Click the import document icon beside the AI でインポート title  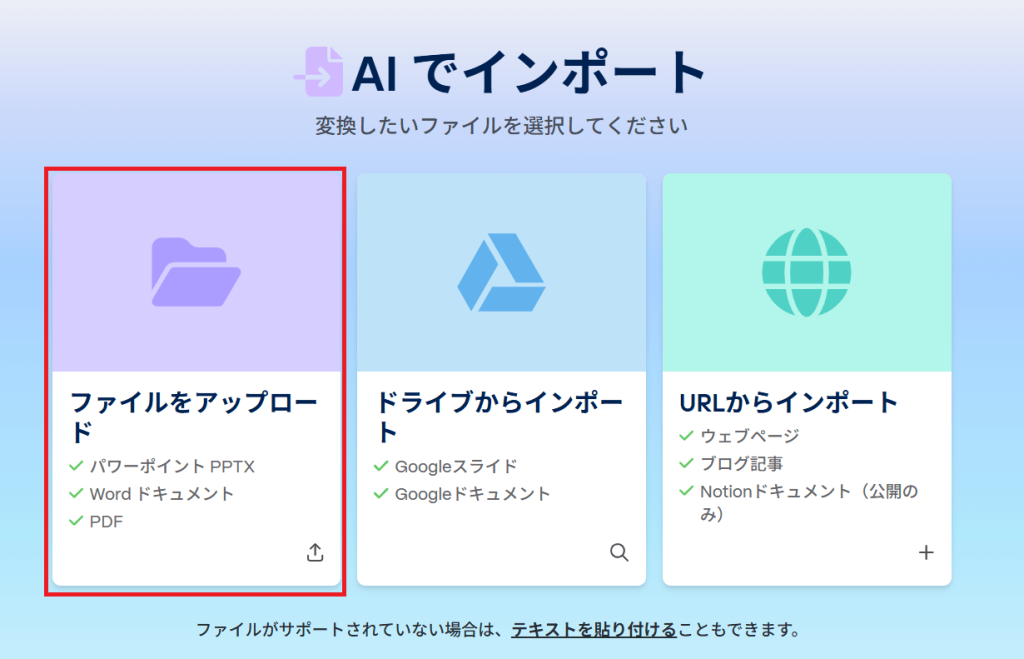[x=319, y=72]
